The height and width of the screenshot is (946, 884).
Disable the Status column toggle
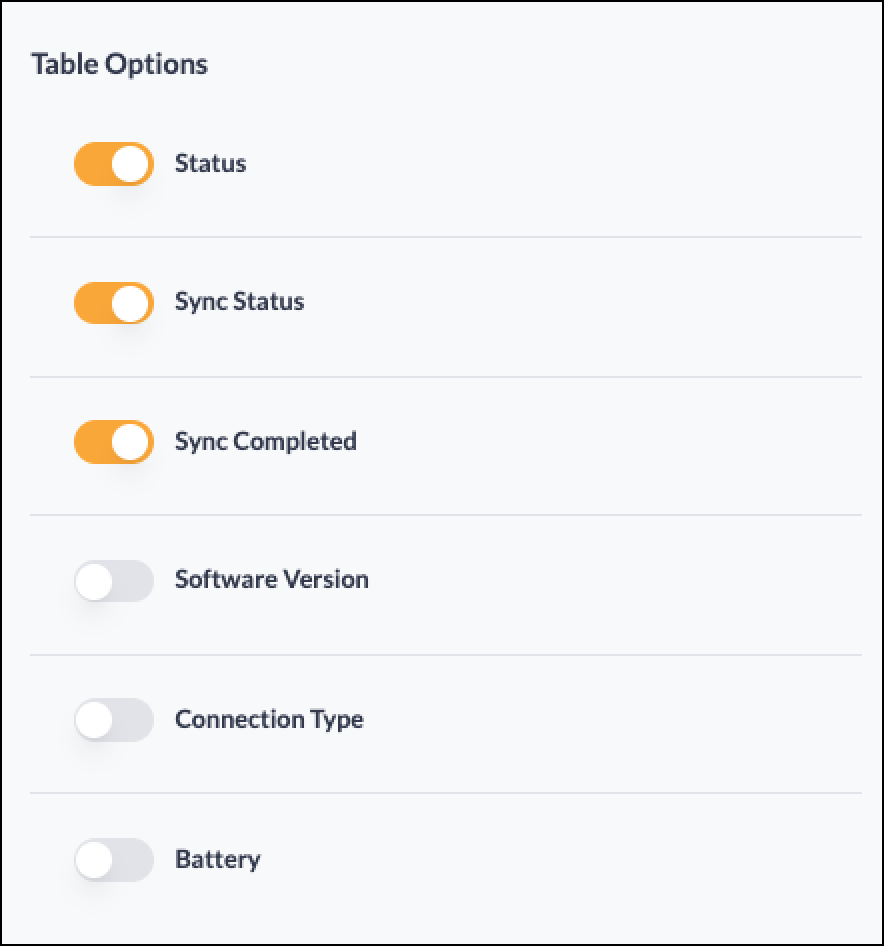[x=114, y=164]
